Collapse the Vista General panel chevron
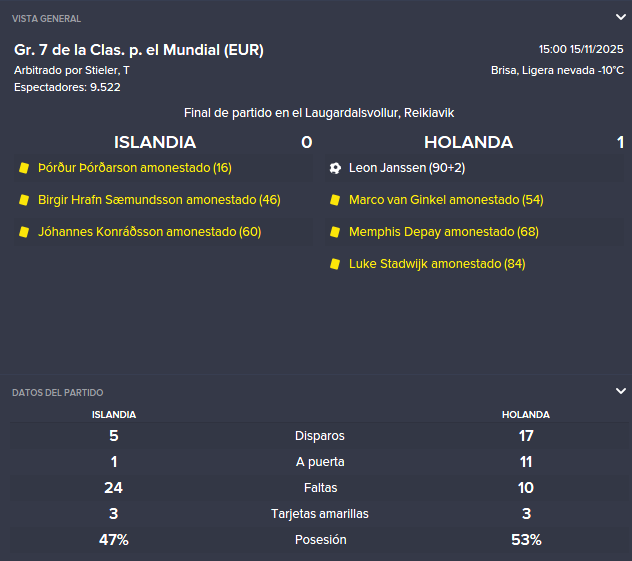The width and height of the screenshot is (632, 561). 621,17
